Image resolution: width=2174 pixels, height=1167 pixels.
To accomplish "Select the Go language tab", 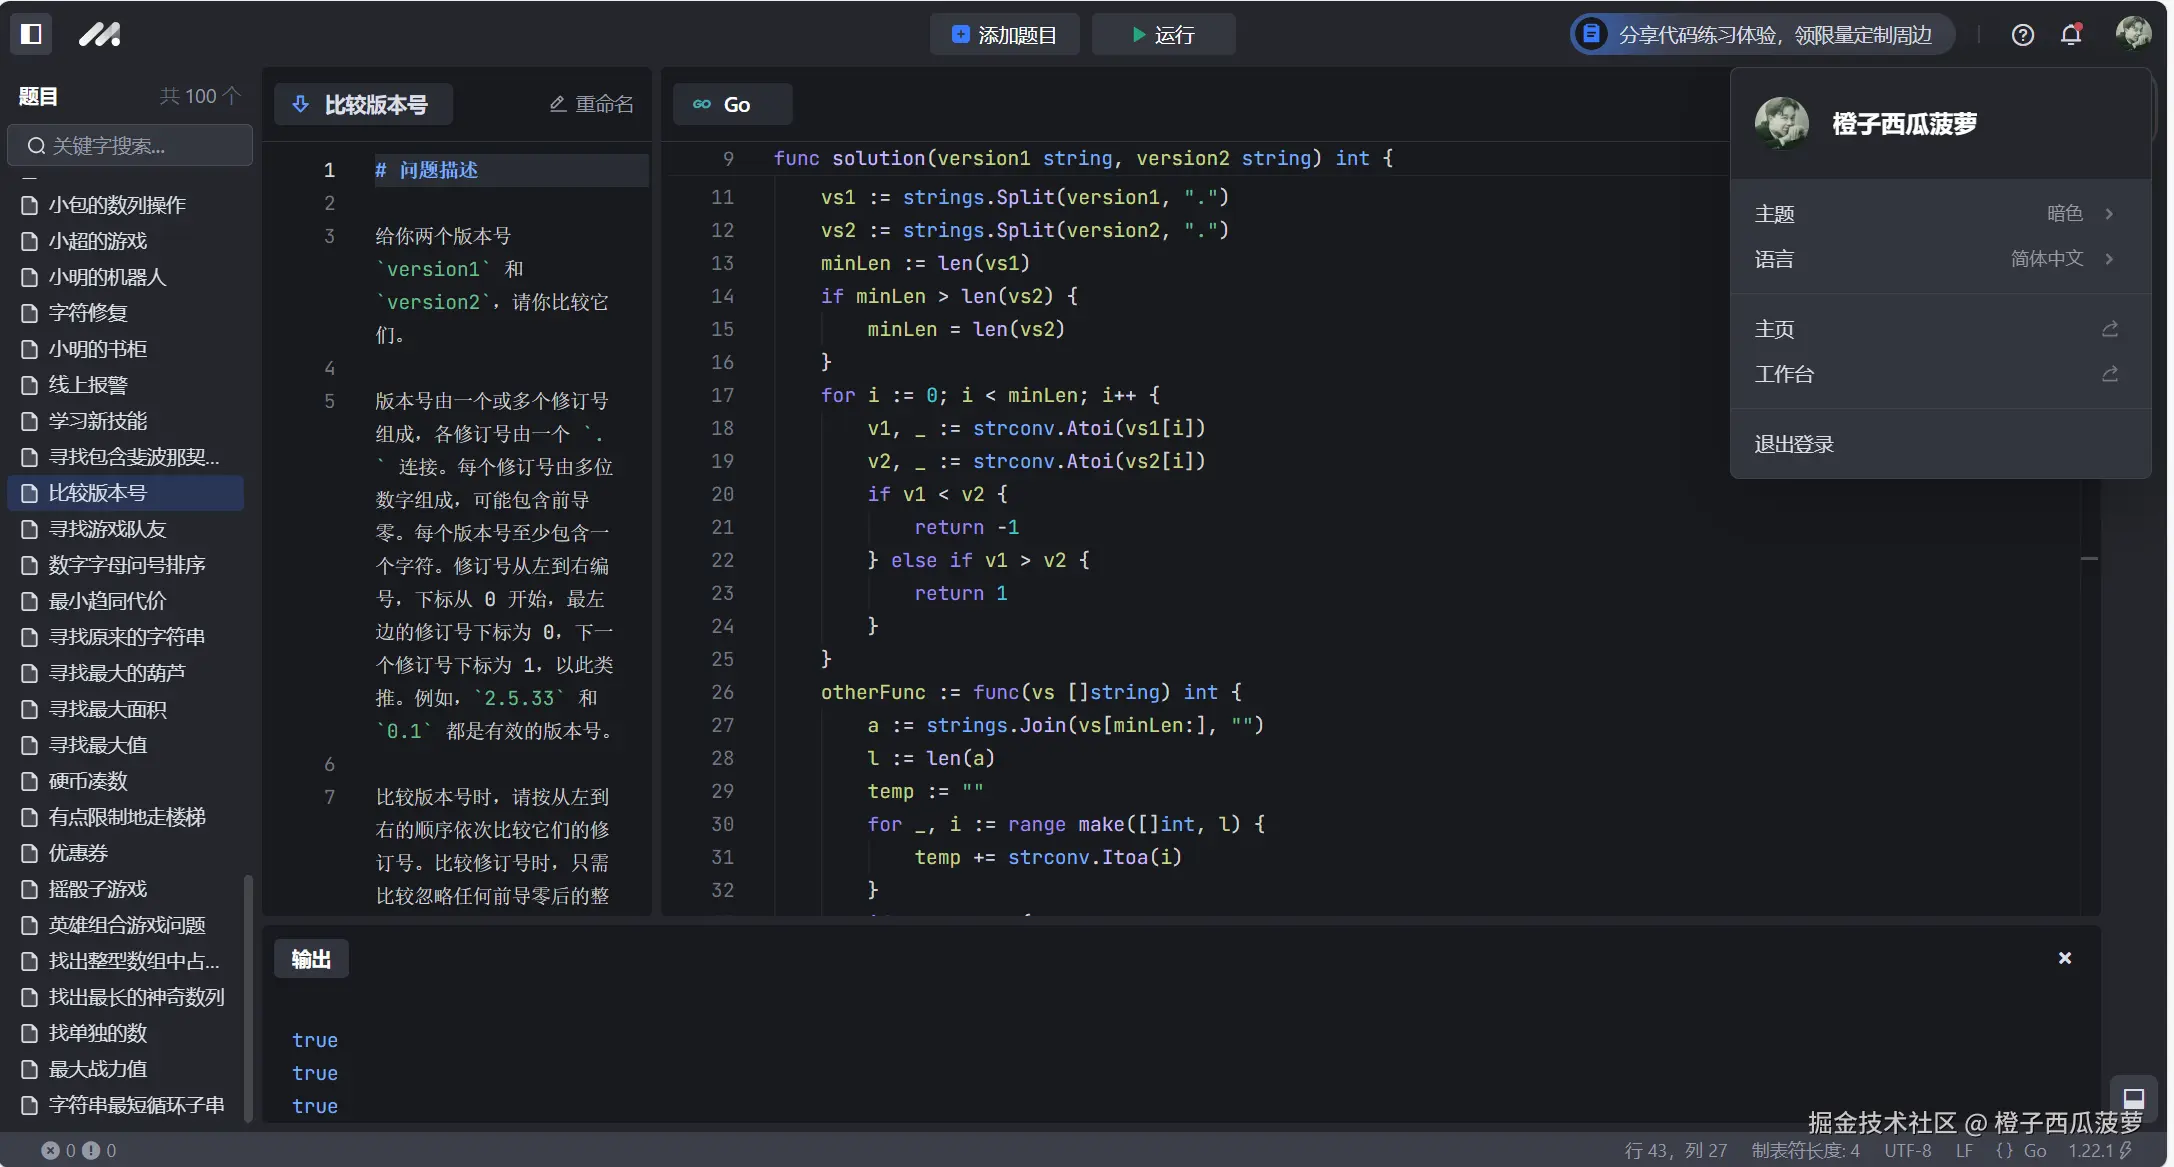I will (731, 105).
